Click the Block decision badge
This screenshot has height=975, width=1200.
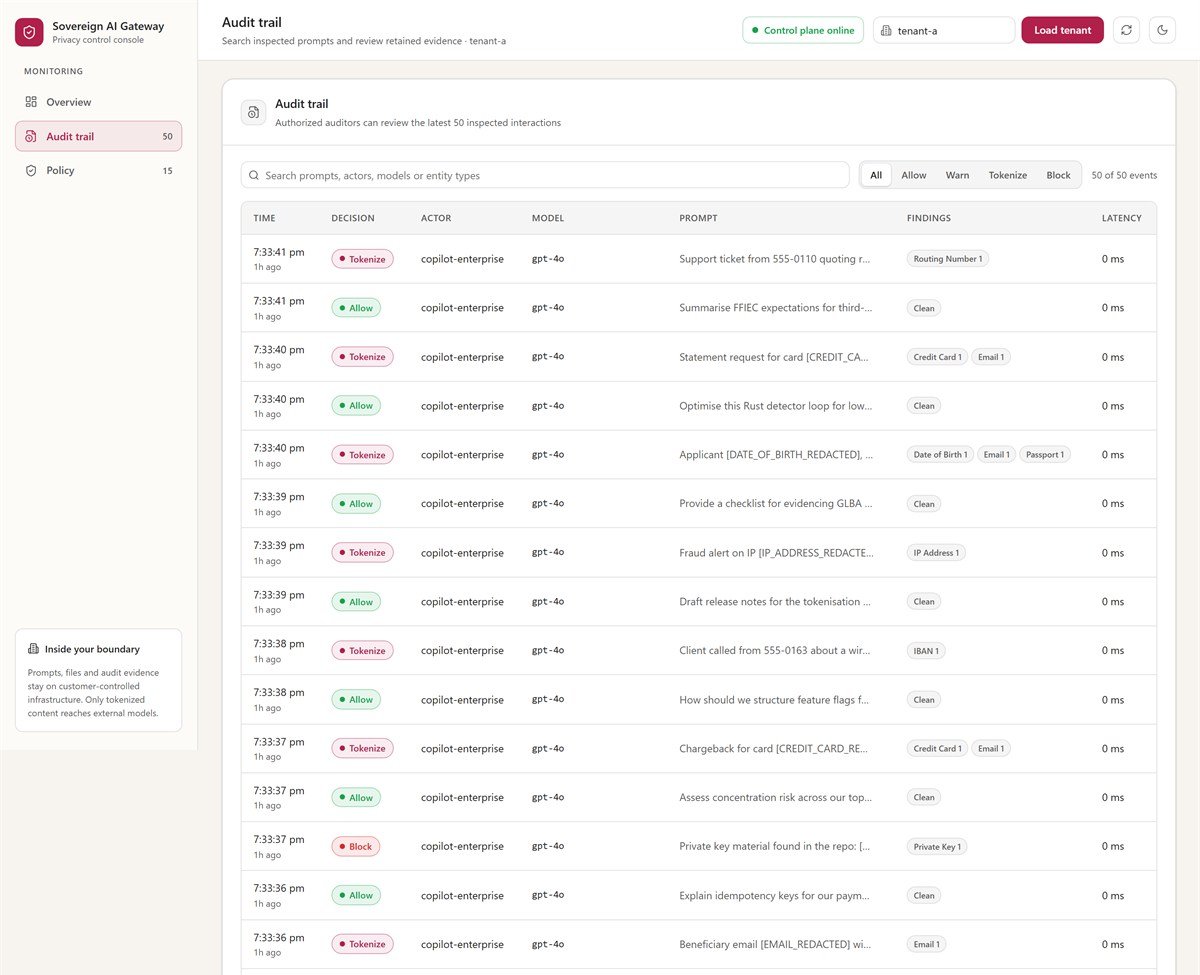[355, 846]
